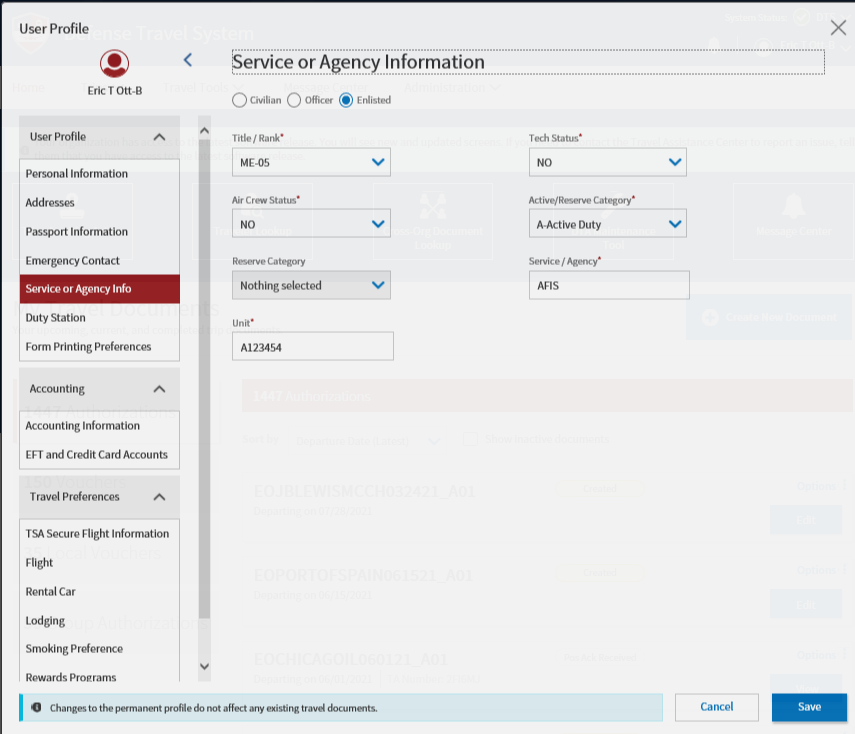Select the Officer radio button
The image size is (855, 734).
[x=294, y=100]
